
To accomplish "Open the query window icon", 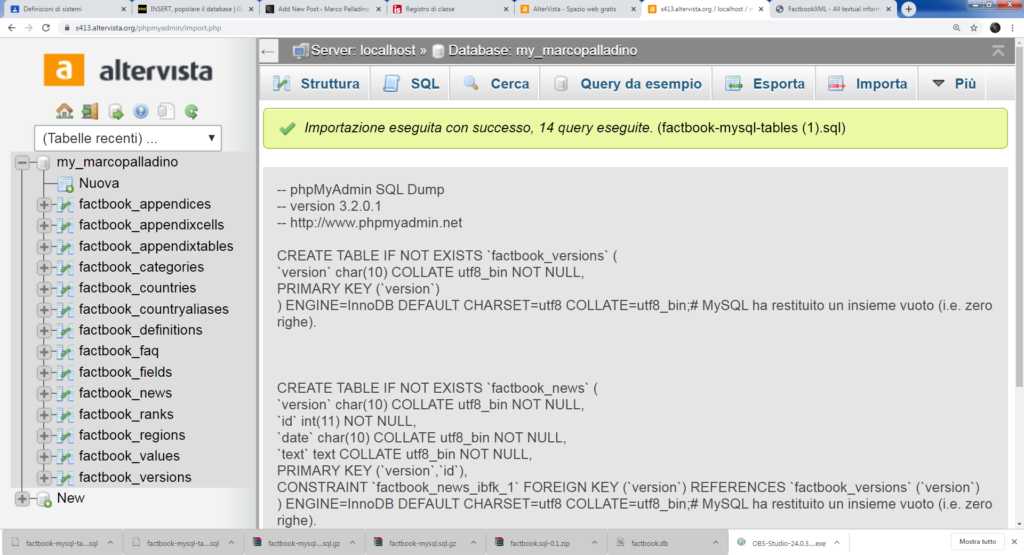I will pos(116,111).
